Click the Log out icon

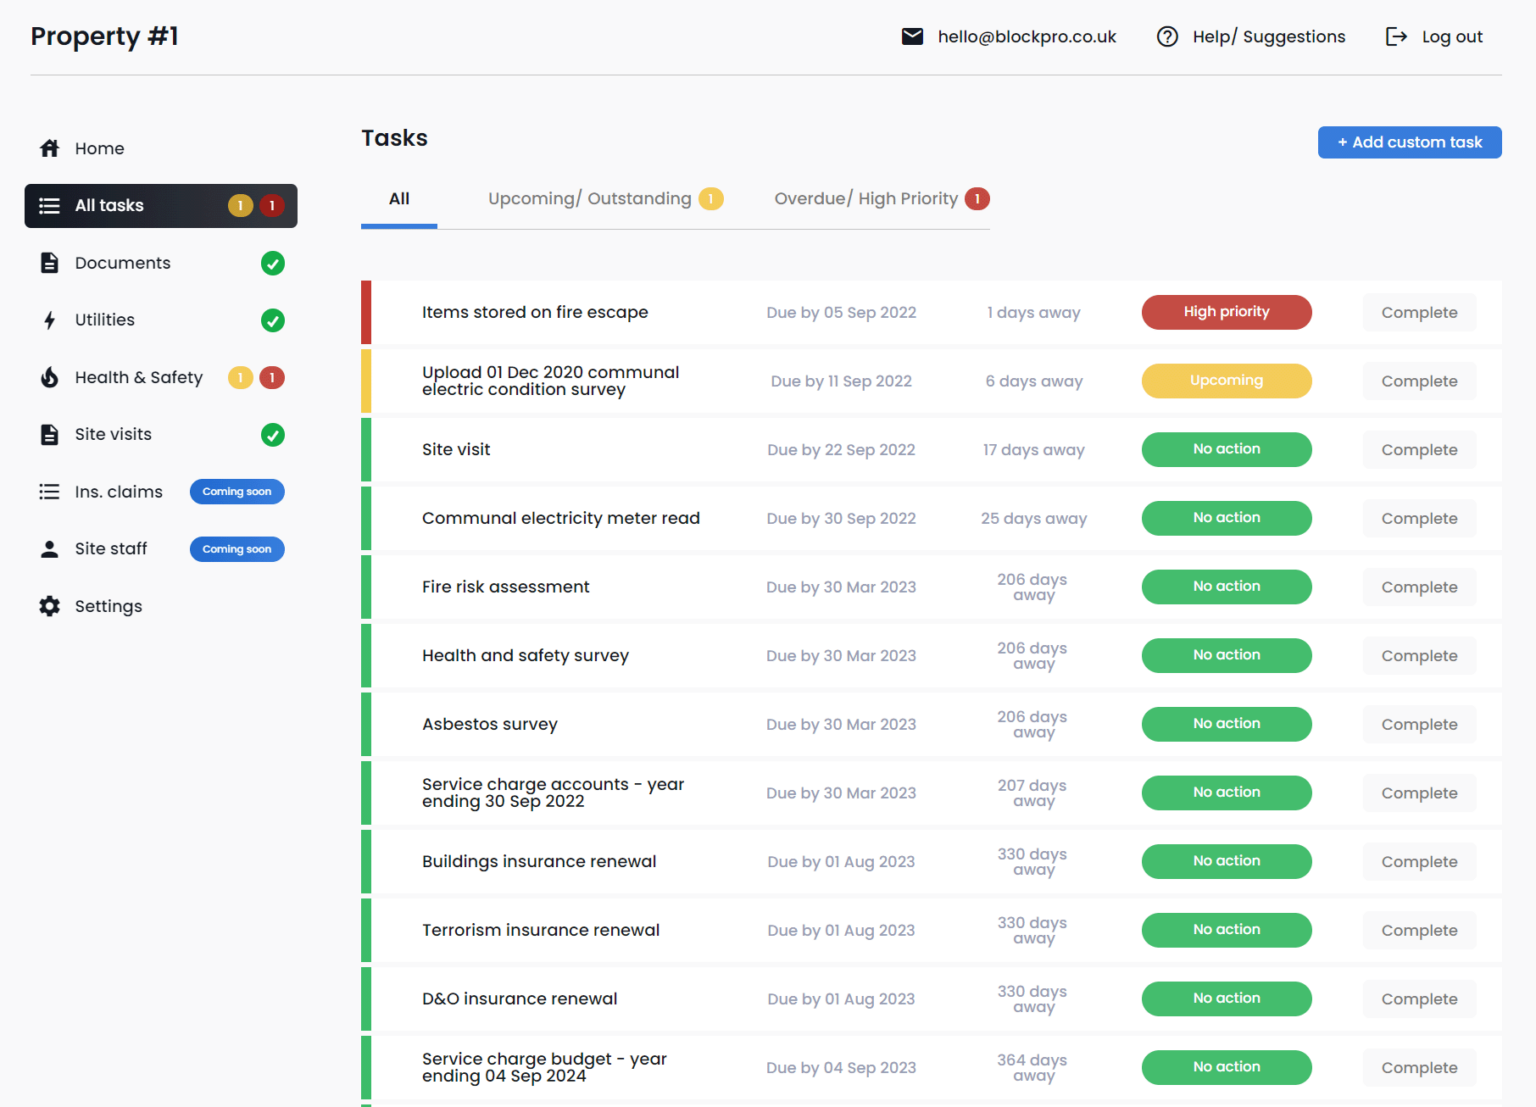point(1397,36)
